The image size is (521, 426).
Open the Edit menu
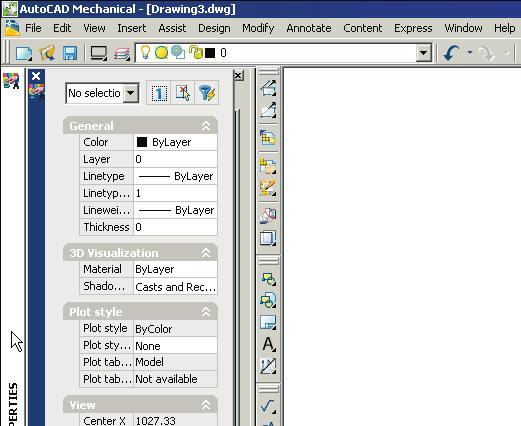pyautogui.click(x=62, y=28)
